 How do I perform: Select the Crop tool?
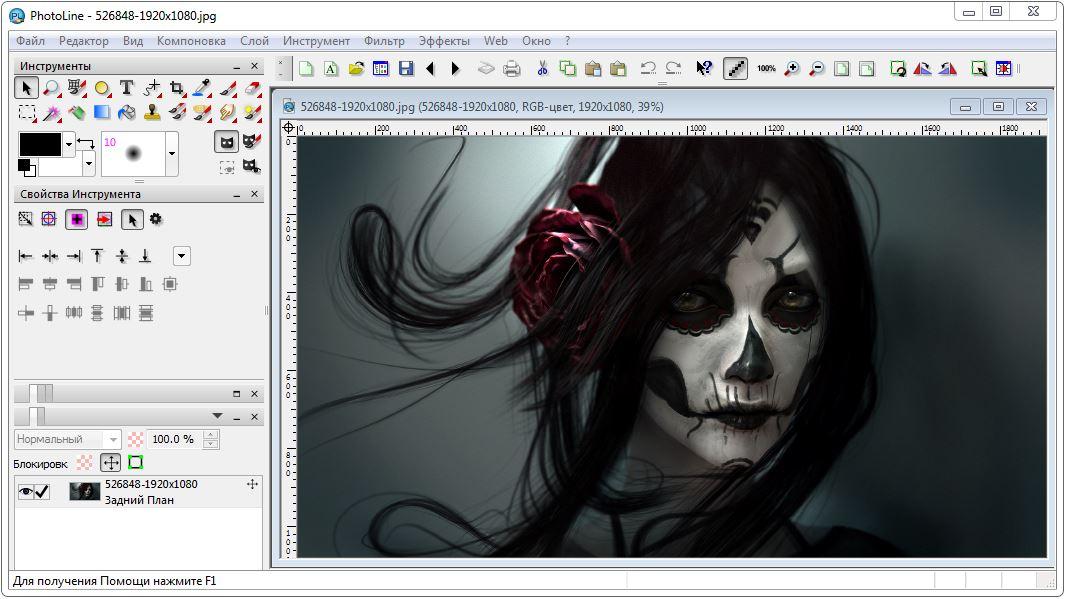(177, 88)
